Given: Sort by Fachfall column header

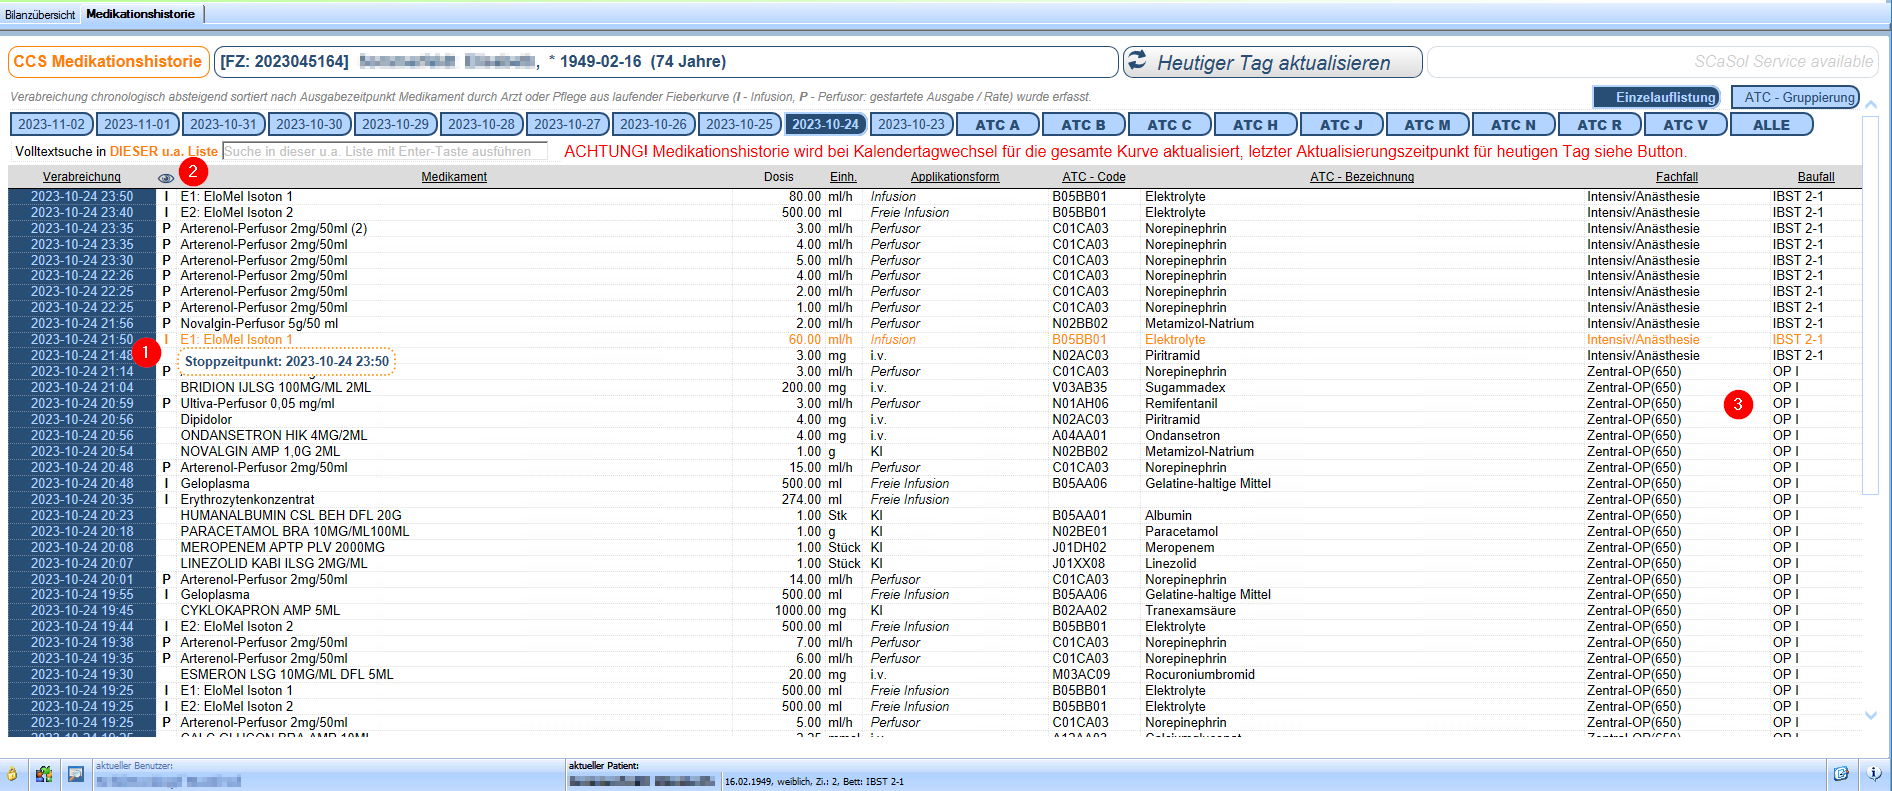Looking at the screenshot, I should coord(1677,177).
